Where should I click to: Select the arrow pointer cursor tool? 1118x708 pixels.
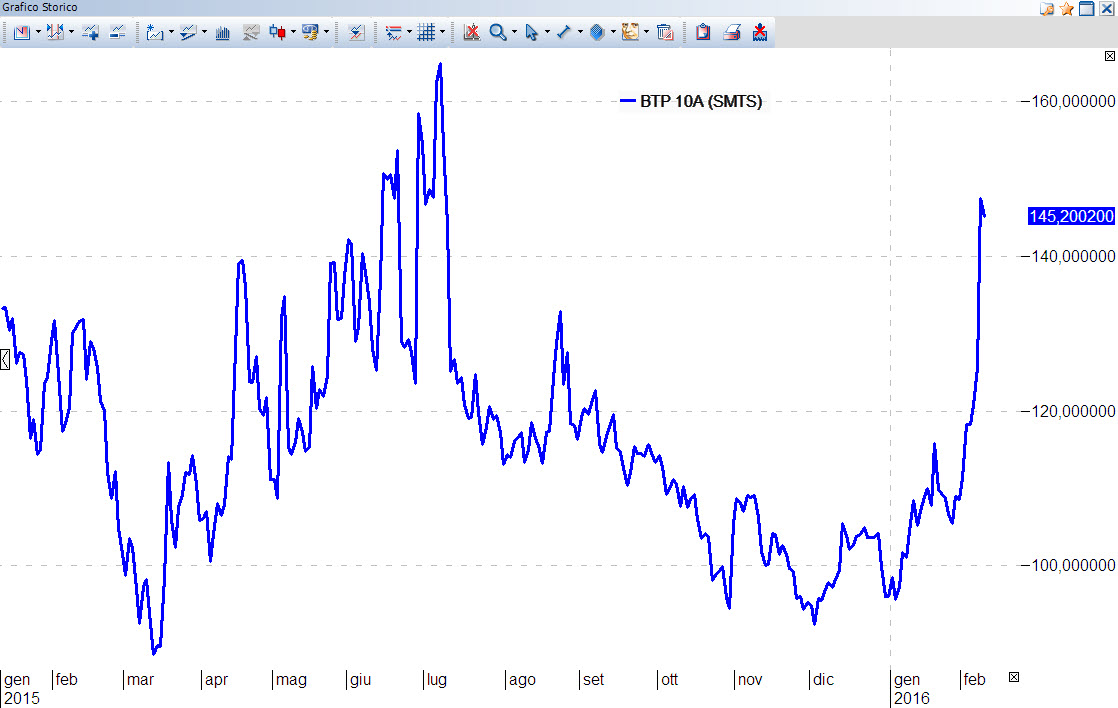531,33
